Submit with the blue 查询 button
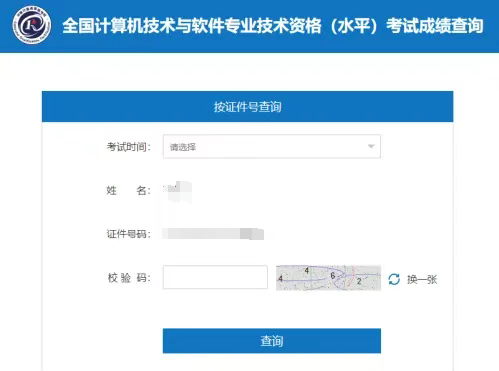This screenshot has width=499, height=371. (272, 341)
